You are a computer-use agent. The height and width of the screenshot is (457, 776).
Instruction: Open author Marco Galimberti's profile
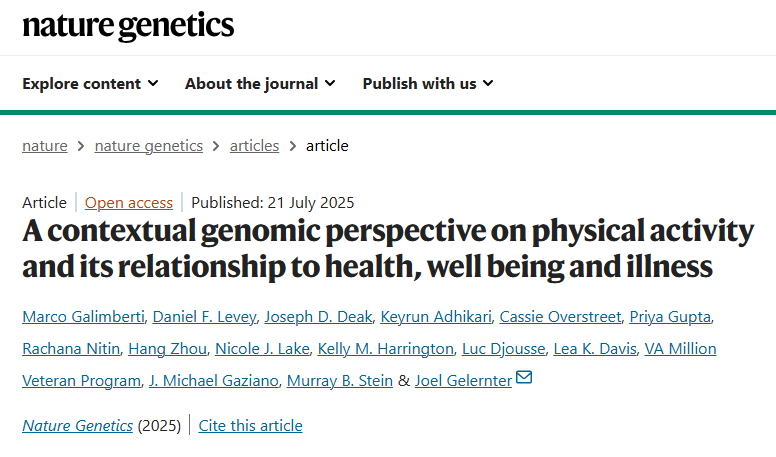[83, 317]
